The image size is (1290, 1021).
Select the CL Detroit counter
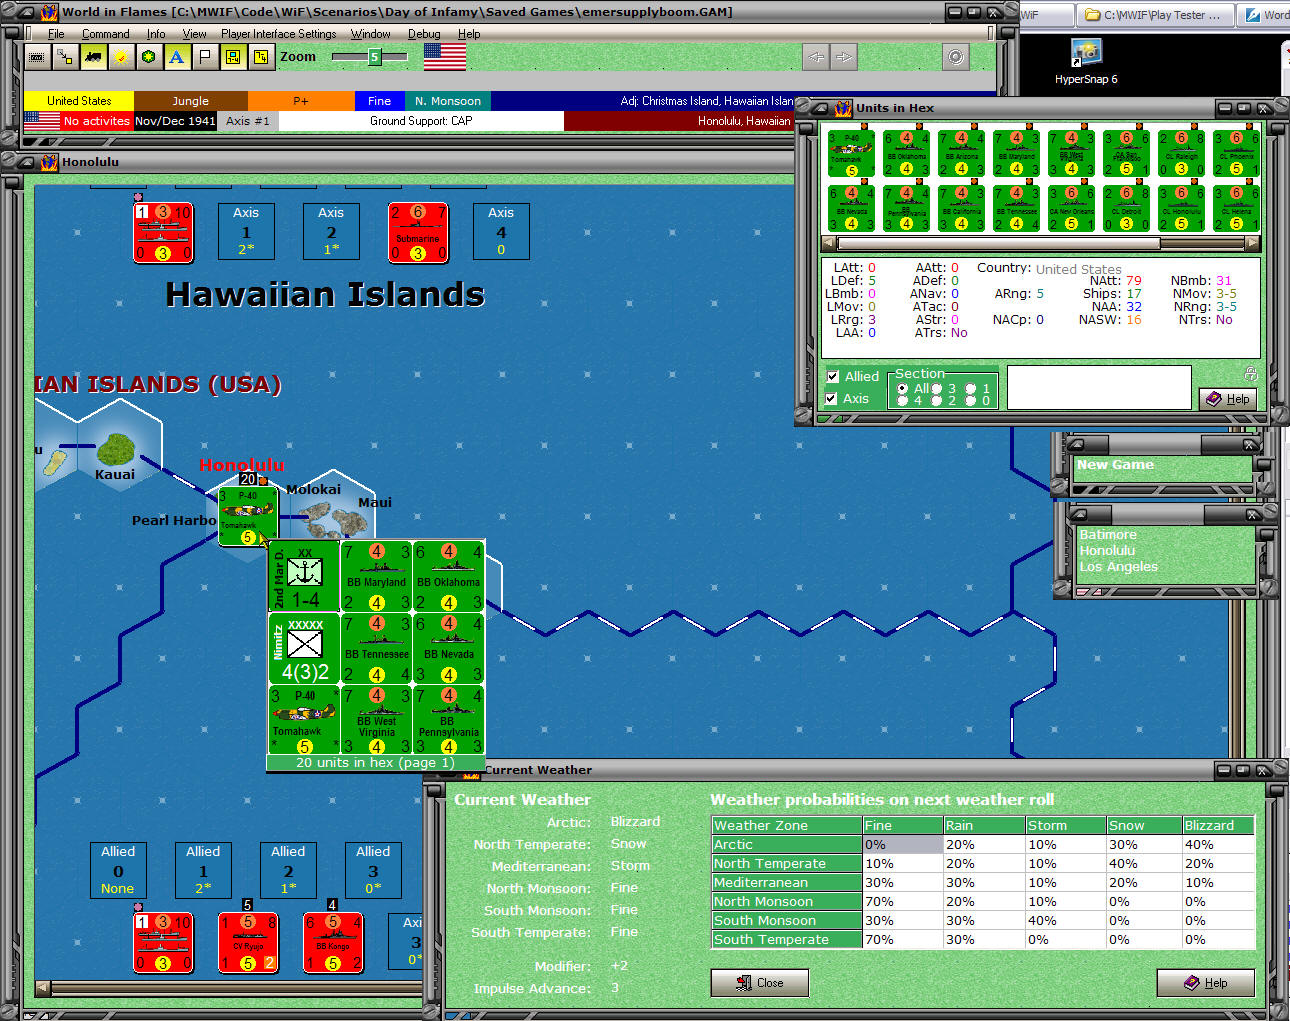tap(1127, 208)
